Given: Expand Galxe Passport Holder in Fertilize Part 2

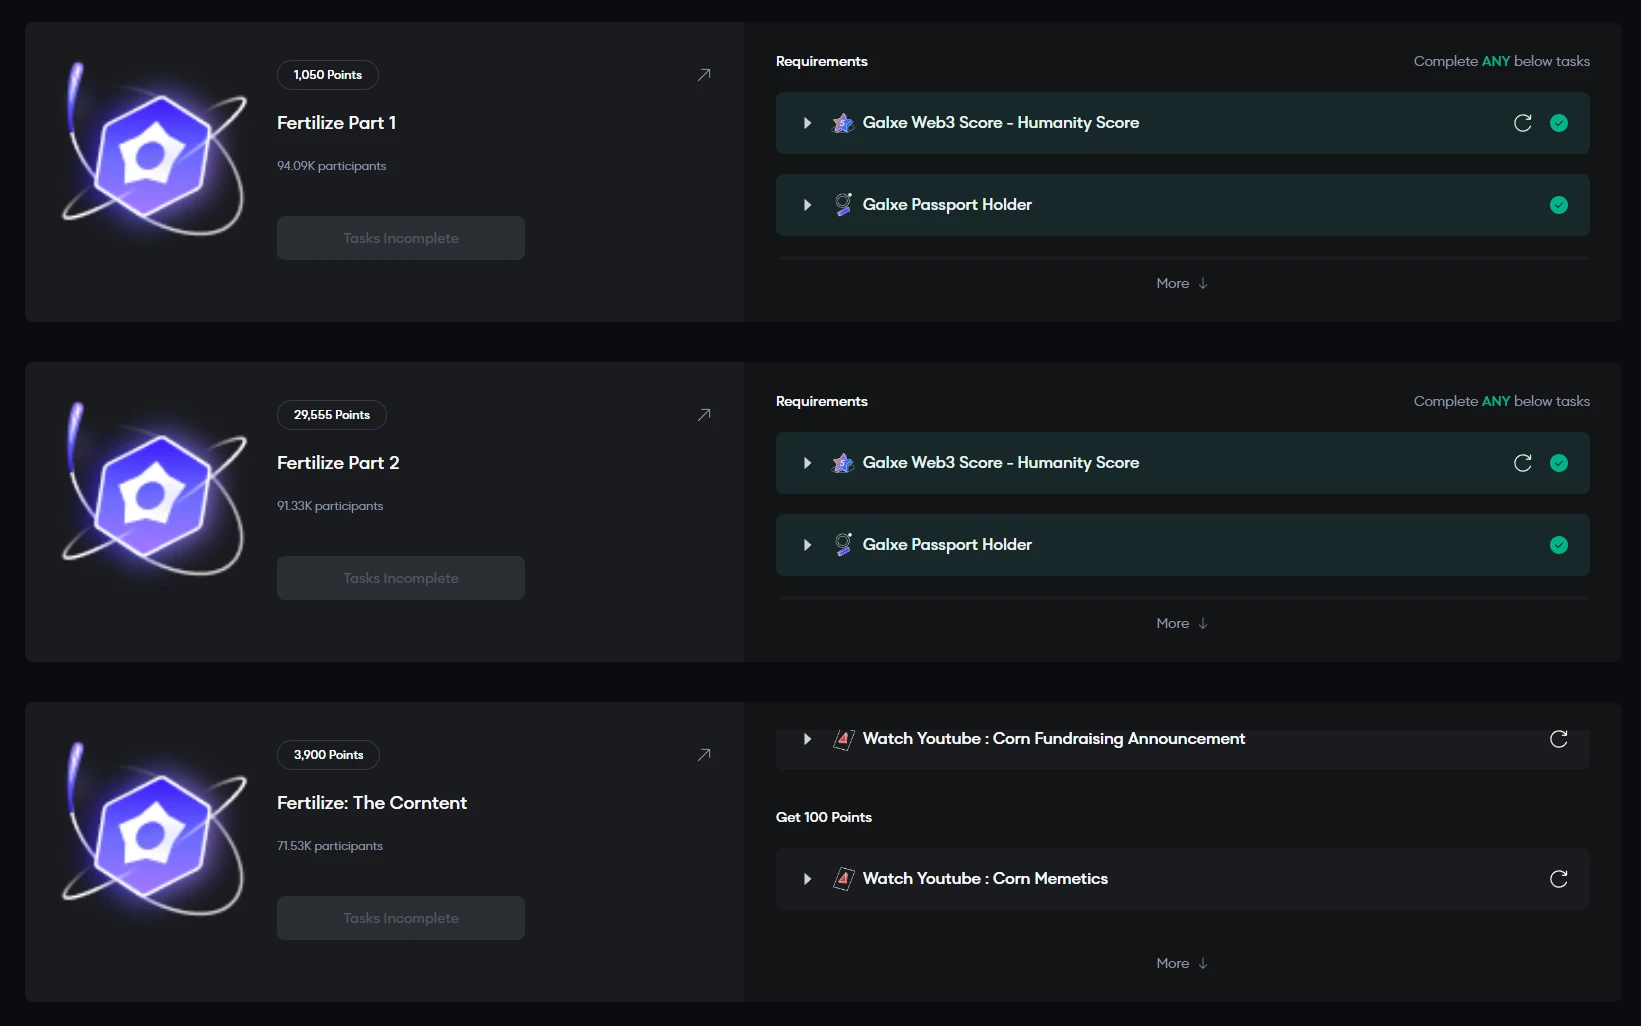Looking at the screenshot, I should coord(807,545).
